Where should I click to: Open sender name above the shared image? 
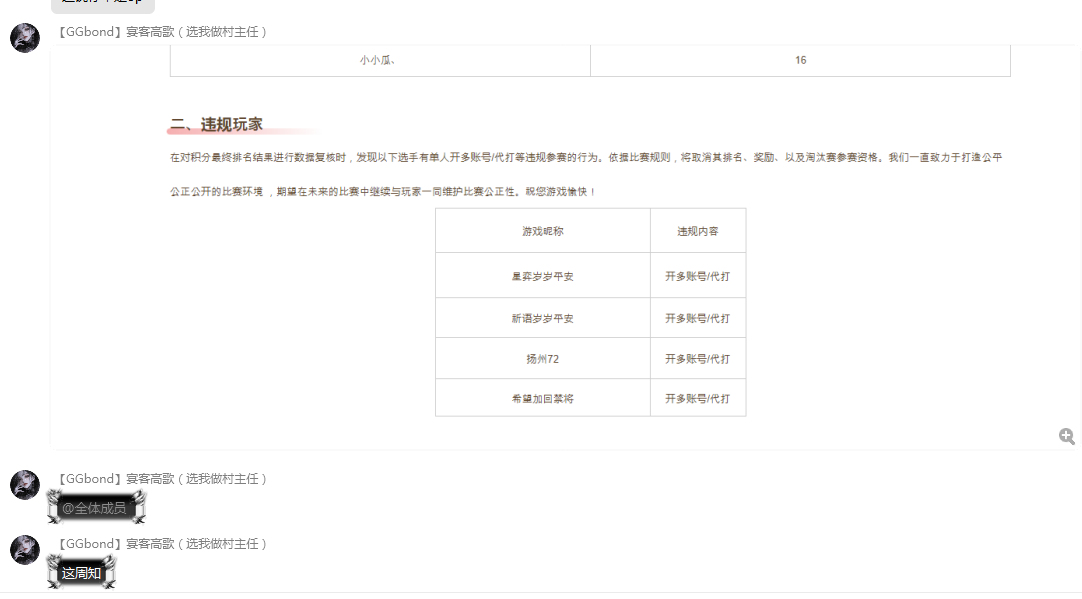(x=163, y=32)
